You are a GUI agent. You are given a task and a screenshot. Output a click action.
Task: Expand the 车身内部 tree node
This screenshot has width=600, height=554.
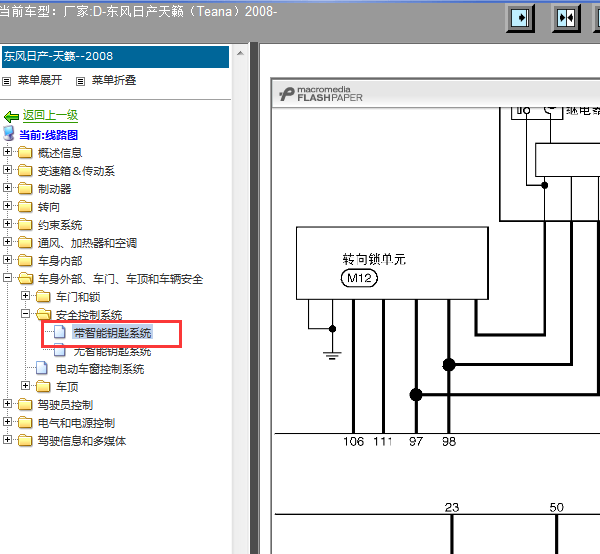pyautogui.click(x=7, y=259)
